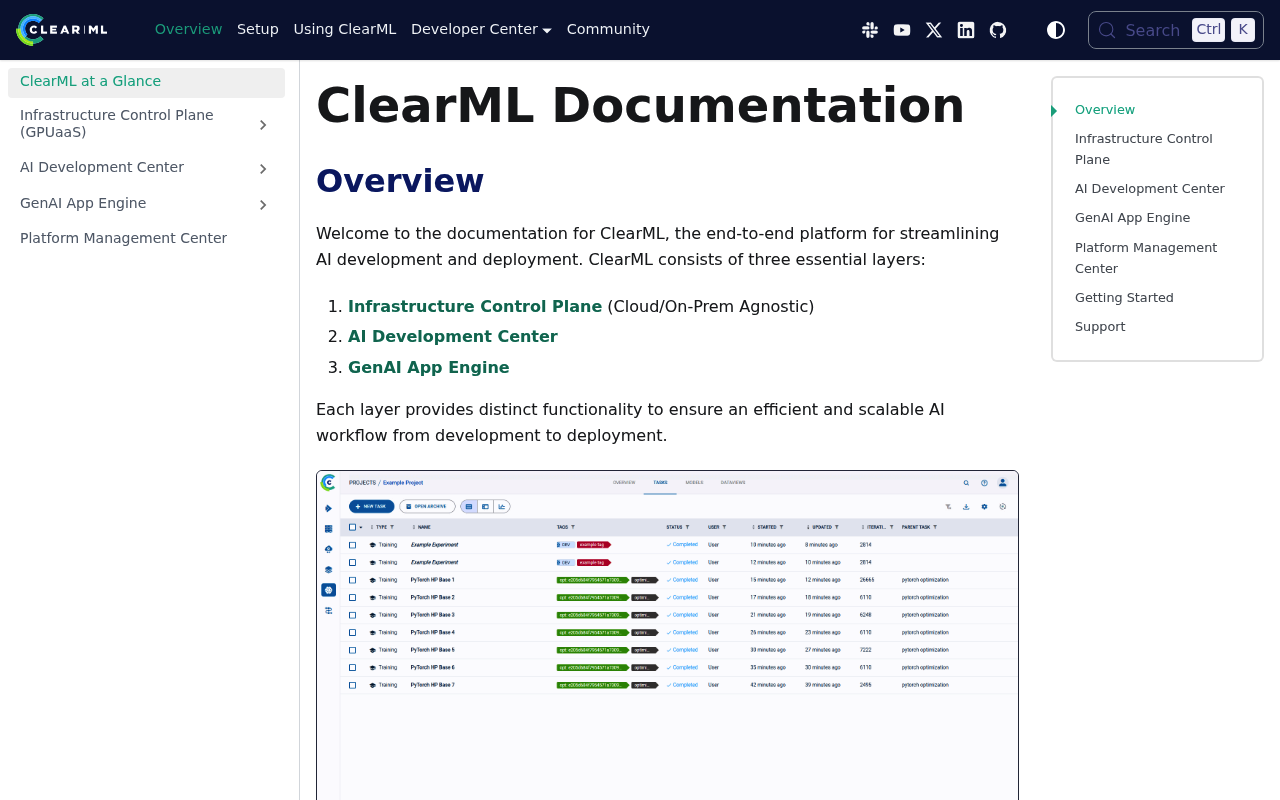Jump to Platform Management Center in contents
This screenshot has height=800, width=1280.
(x=1146, y=258)
